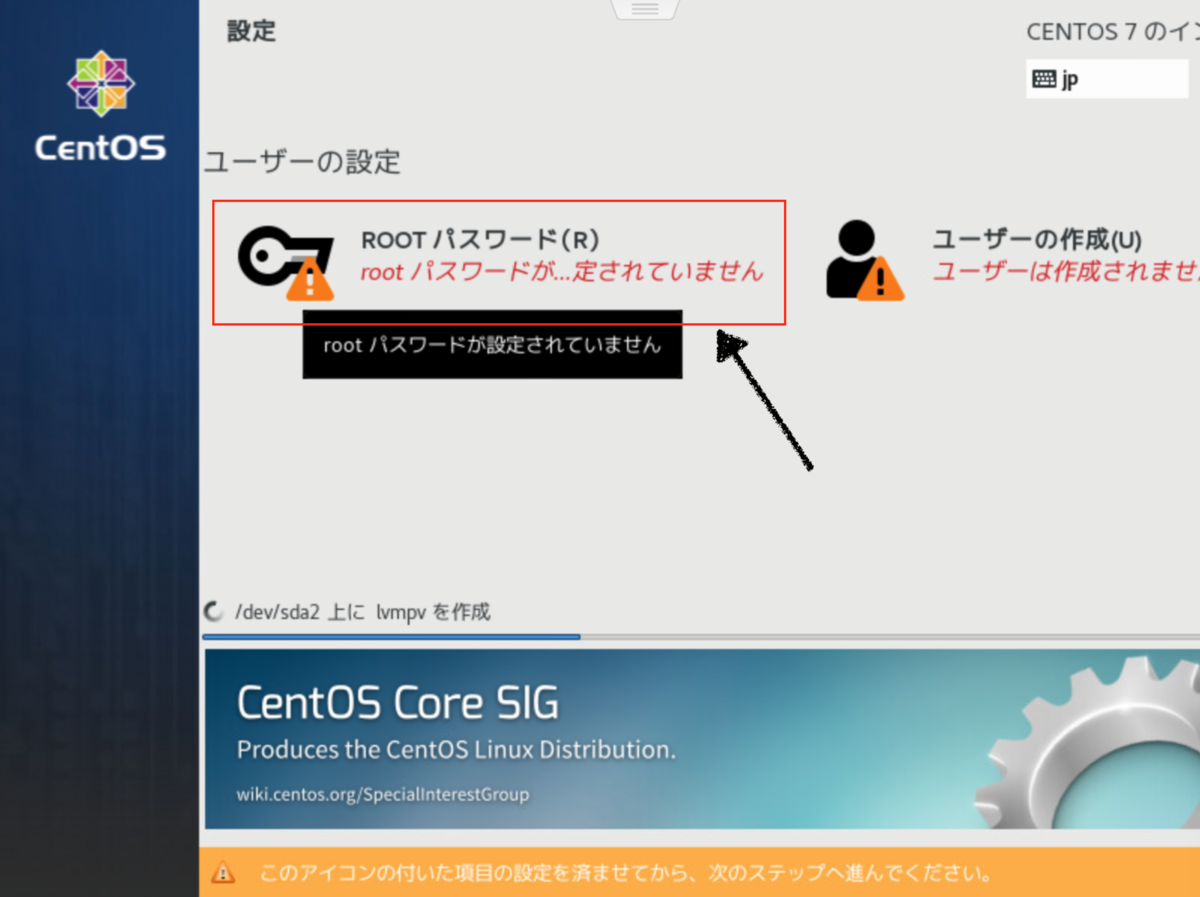The width and height of the screenshot is (1200, 897).
Task: Open ユーザーの作成(U) setting
Action: click(x=1012, y=260)
